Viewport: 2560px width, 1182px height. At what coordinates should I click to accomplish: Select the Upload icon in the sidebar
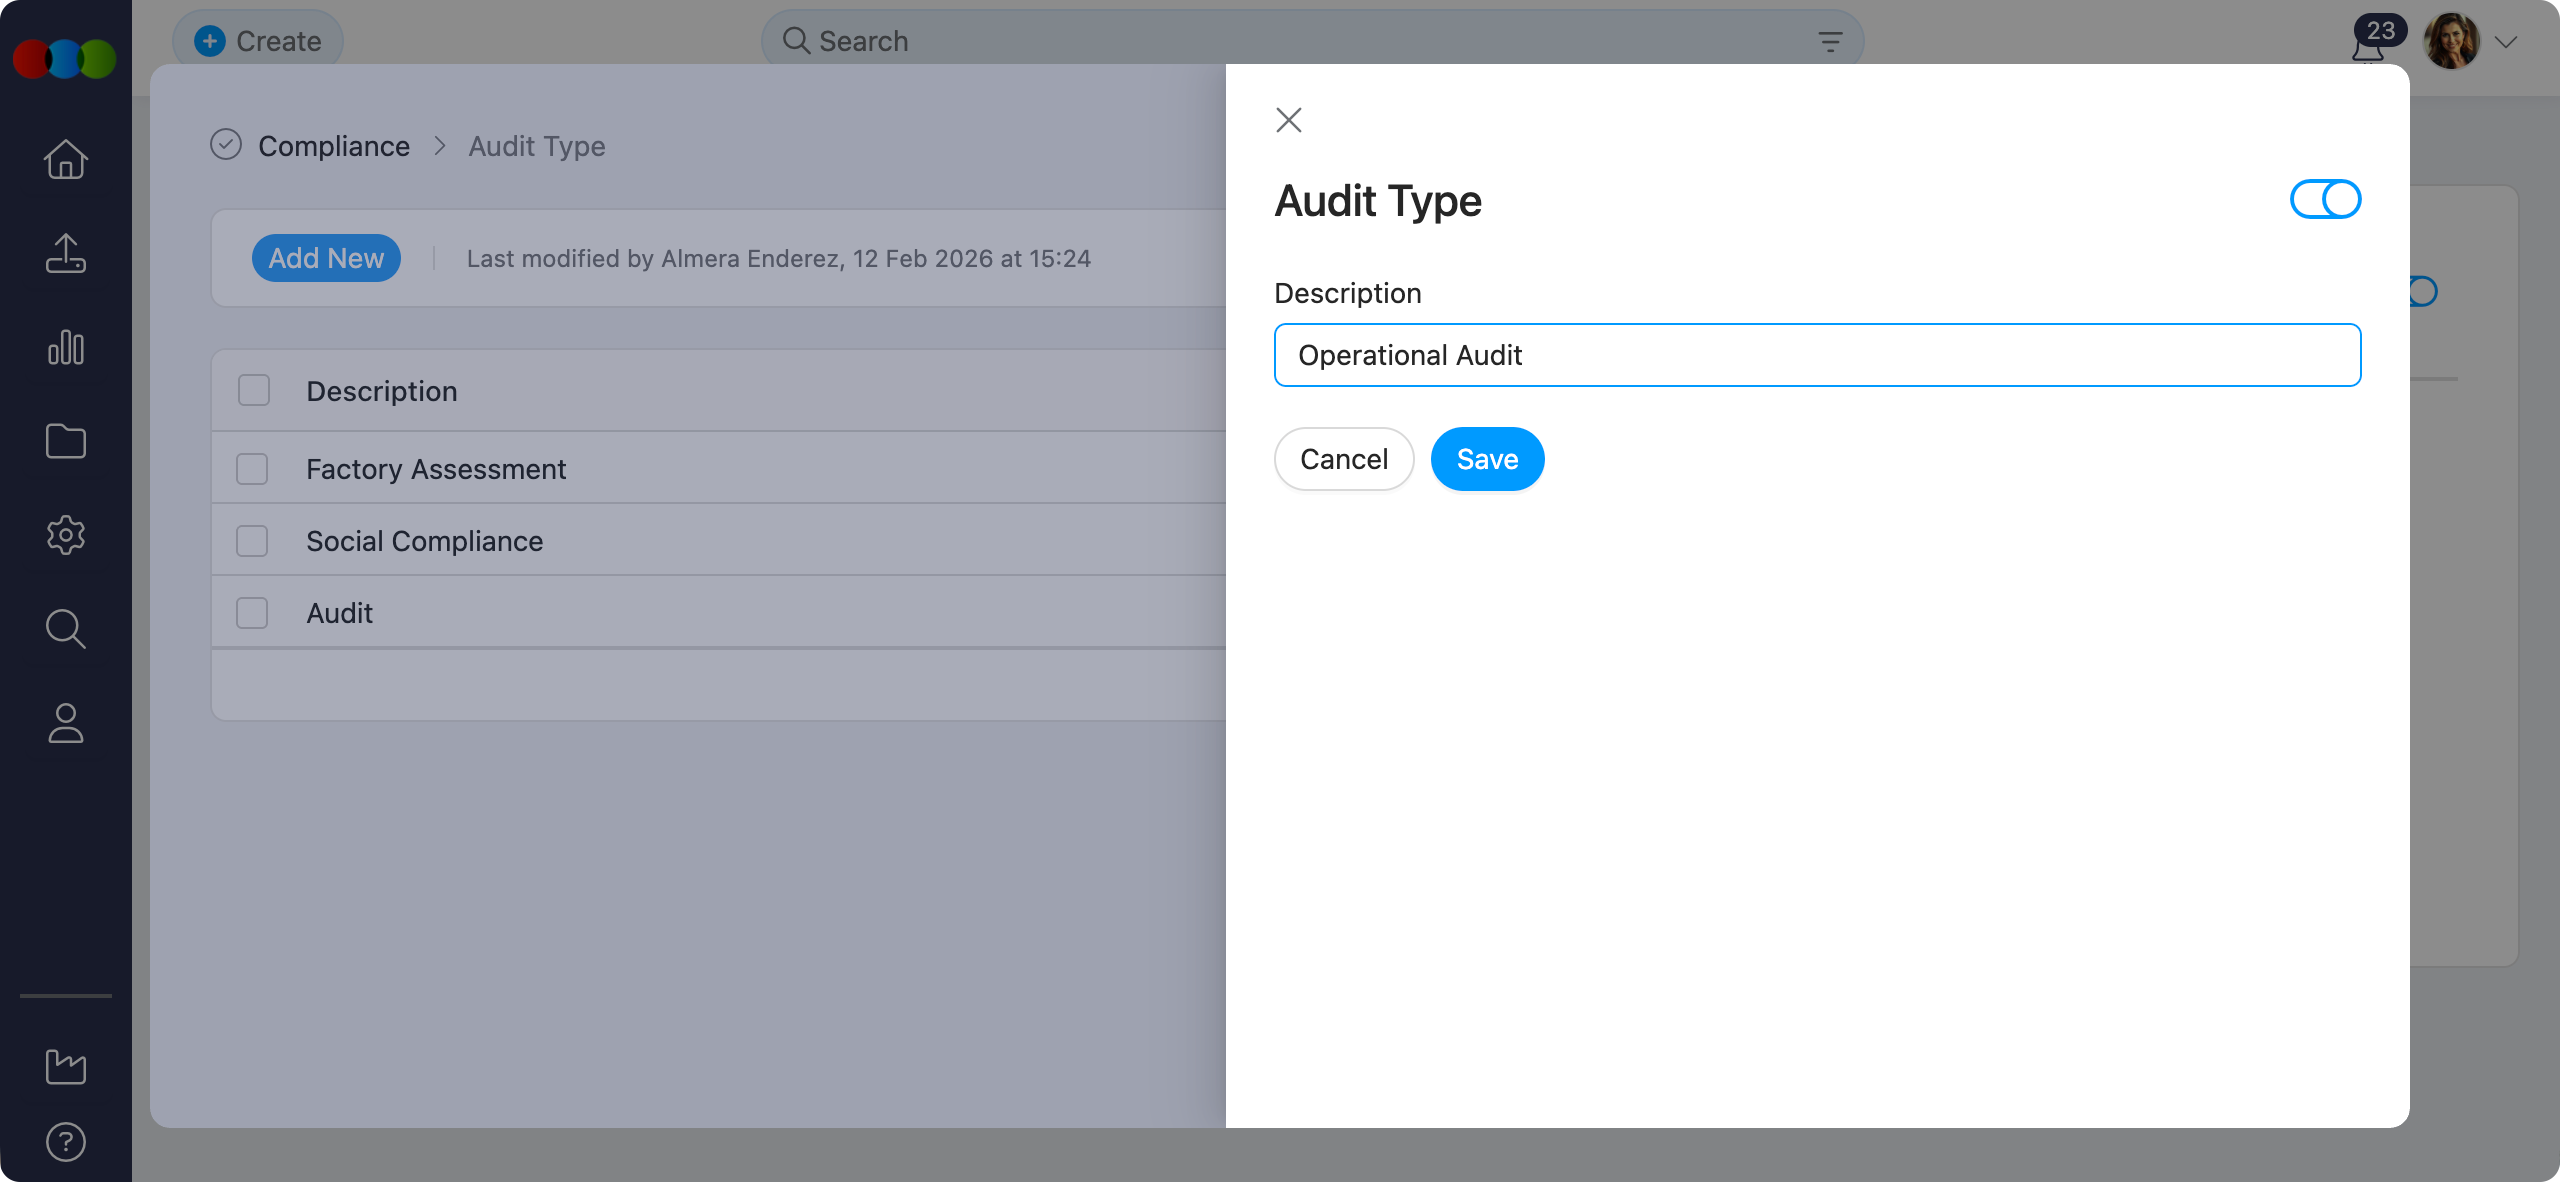tap(65, 253)
